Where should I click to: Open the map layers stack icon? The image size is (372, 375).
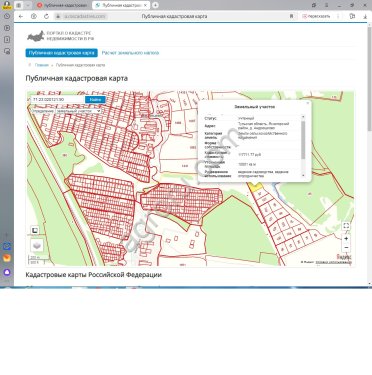click(37, 246)
